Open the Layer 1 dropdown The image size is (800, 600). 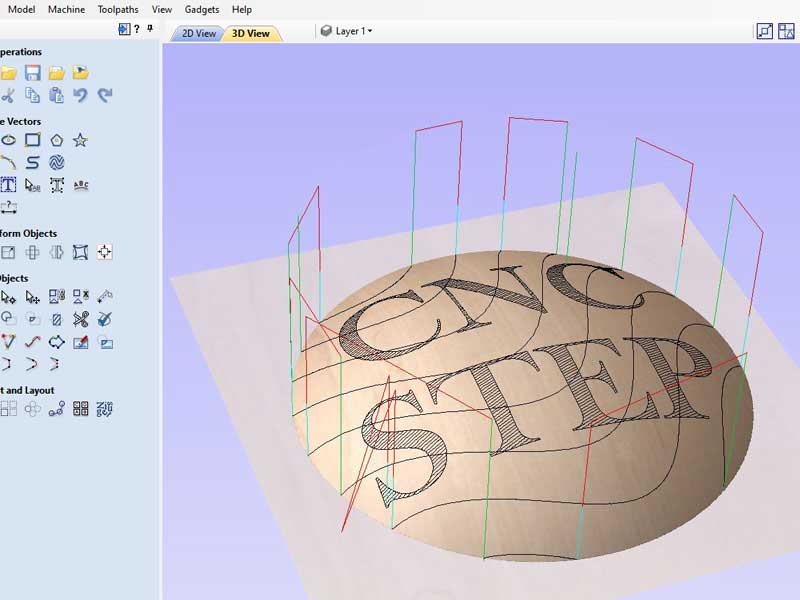click(347, 32)
